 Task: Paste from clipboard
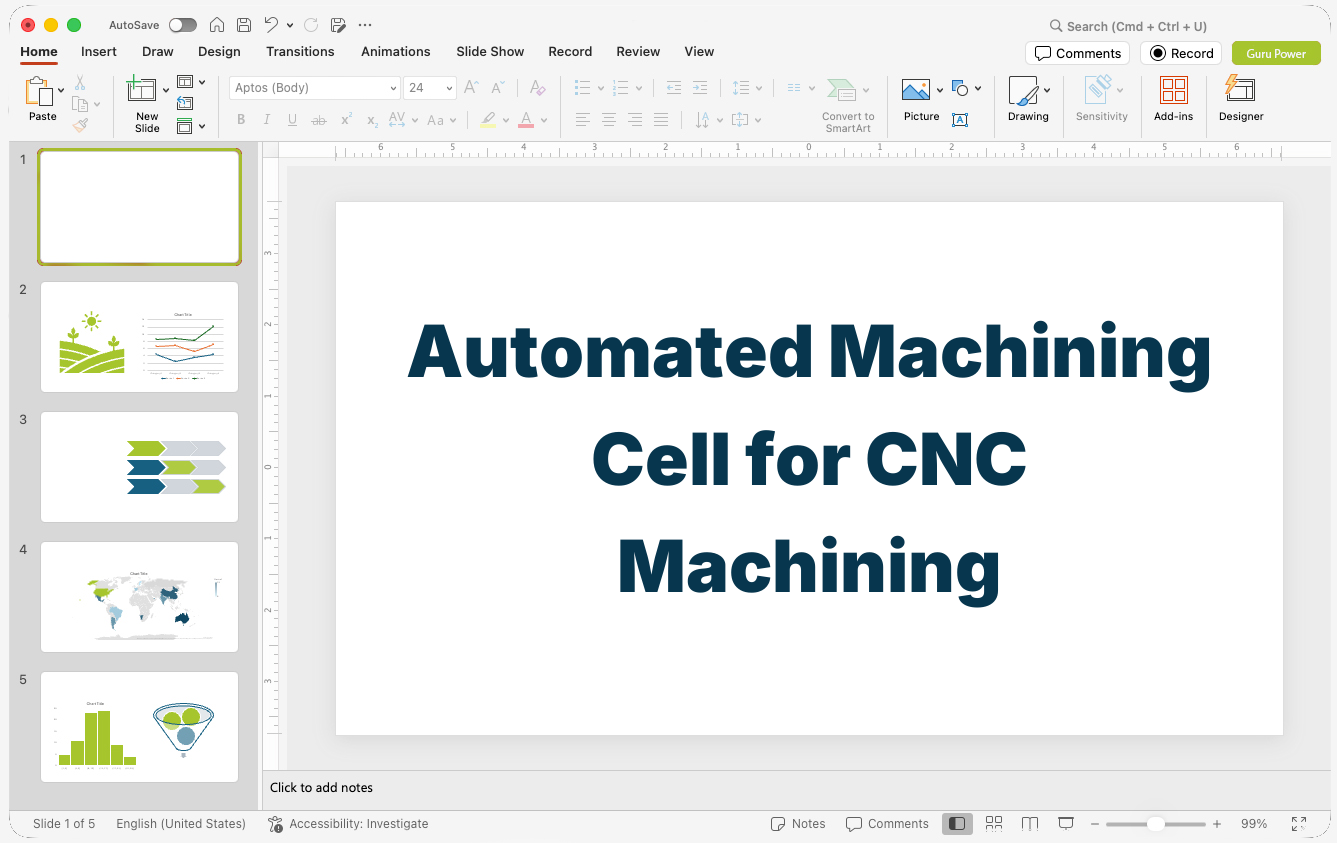tap(42, 99)
